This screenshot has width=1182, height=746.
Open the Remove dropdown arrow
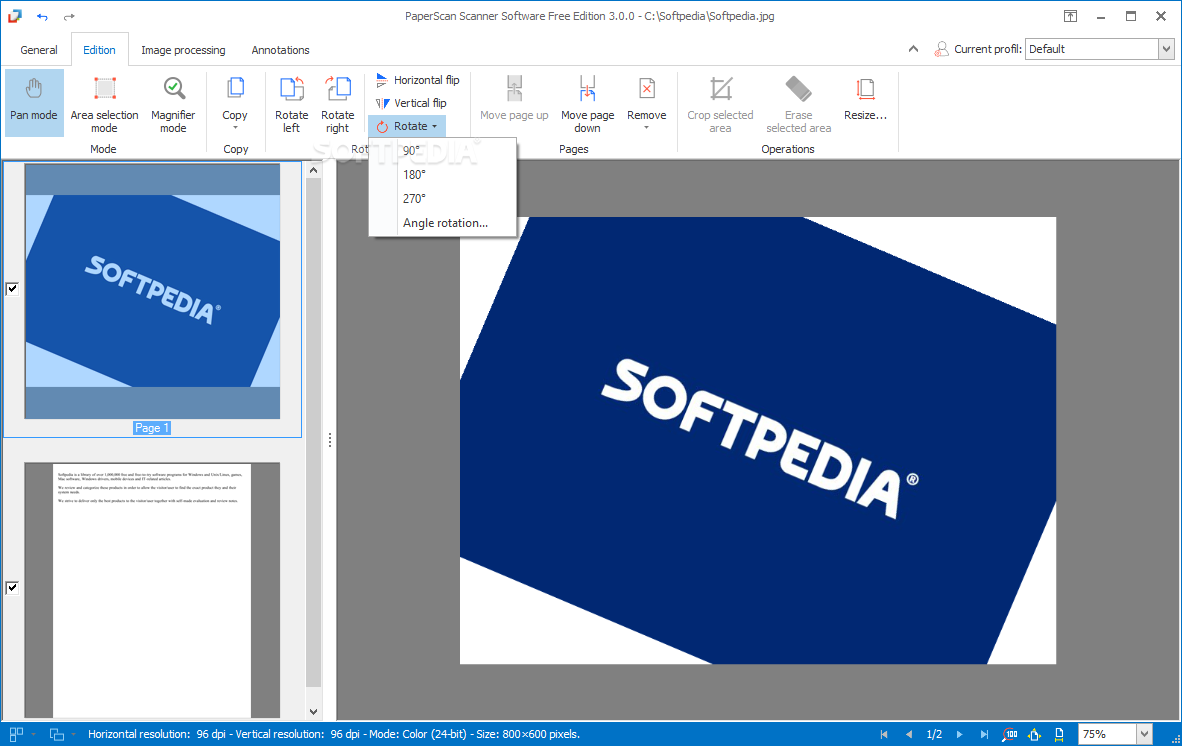tap(647, 128)
